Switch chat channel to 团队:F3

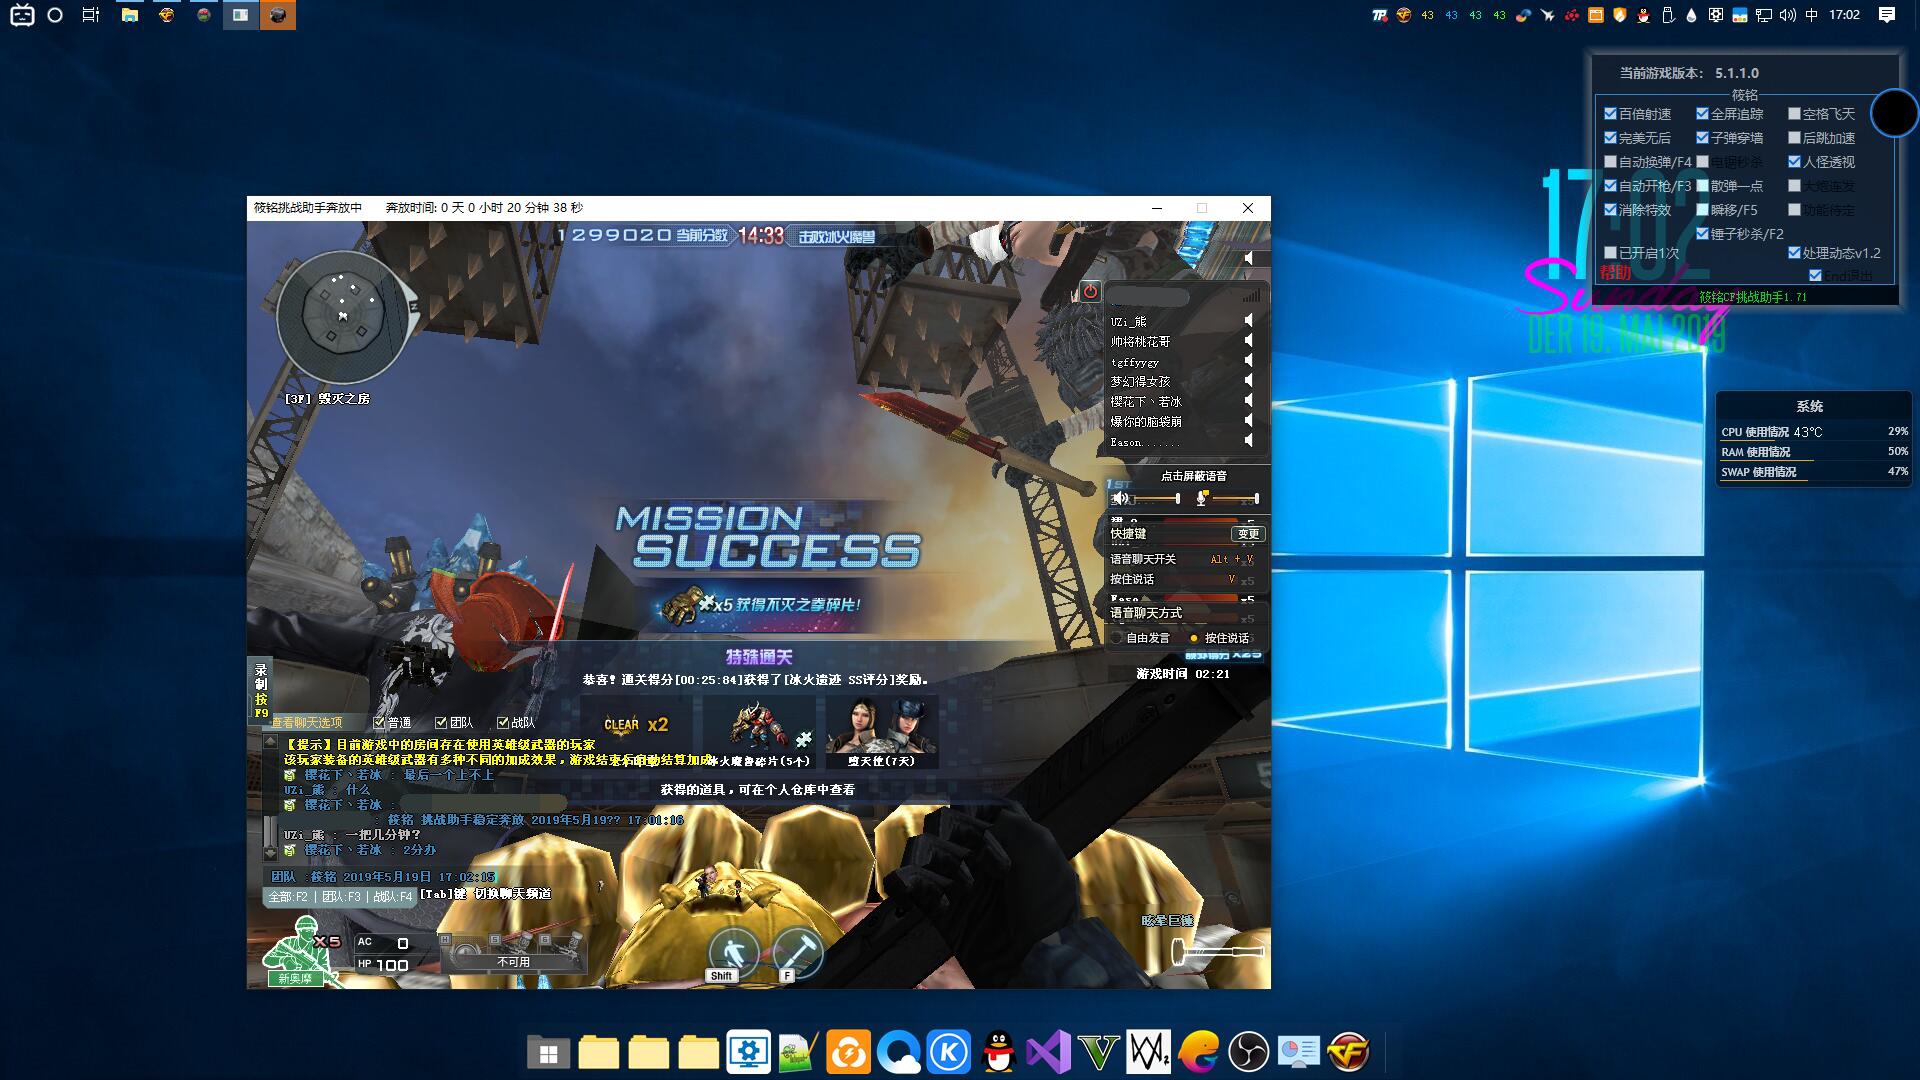(341, 897)
